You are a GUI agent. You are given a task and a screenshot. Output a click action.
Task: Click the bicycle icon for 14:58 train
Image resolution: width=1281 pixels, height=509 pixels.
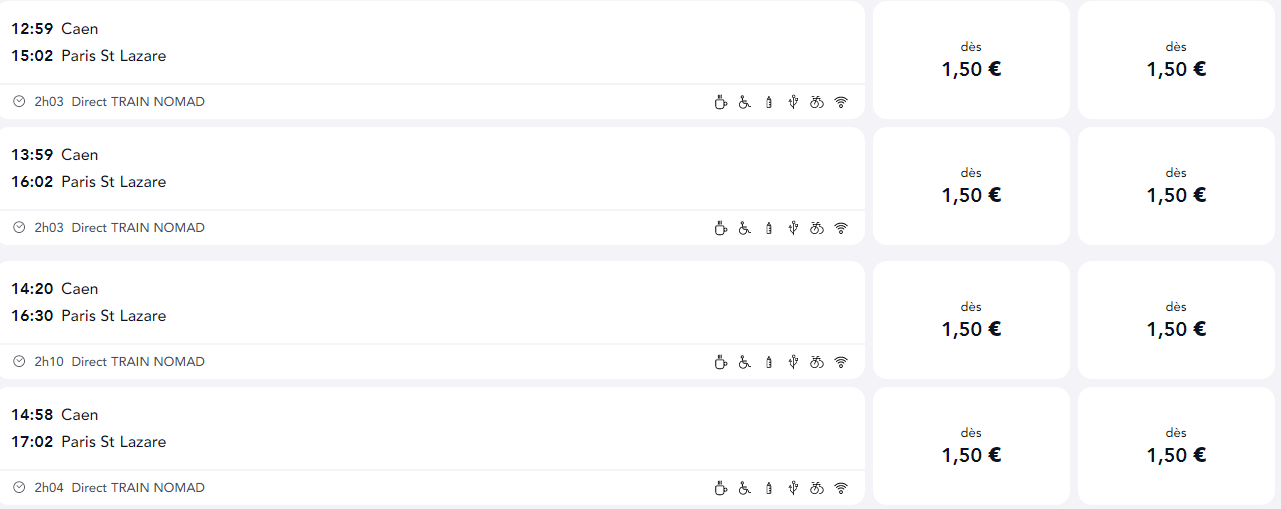coord(817,488)
